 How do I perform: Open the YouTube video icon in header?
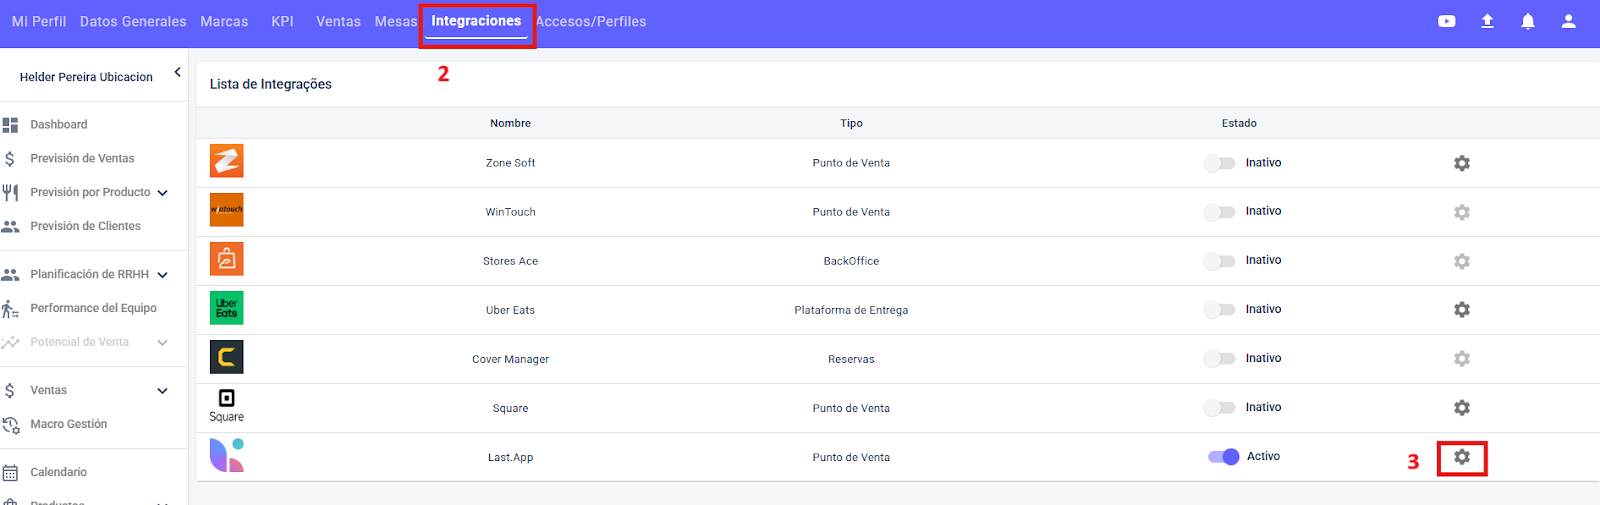(1446, 21)
